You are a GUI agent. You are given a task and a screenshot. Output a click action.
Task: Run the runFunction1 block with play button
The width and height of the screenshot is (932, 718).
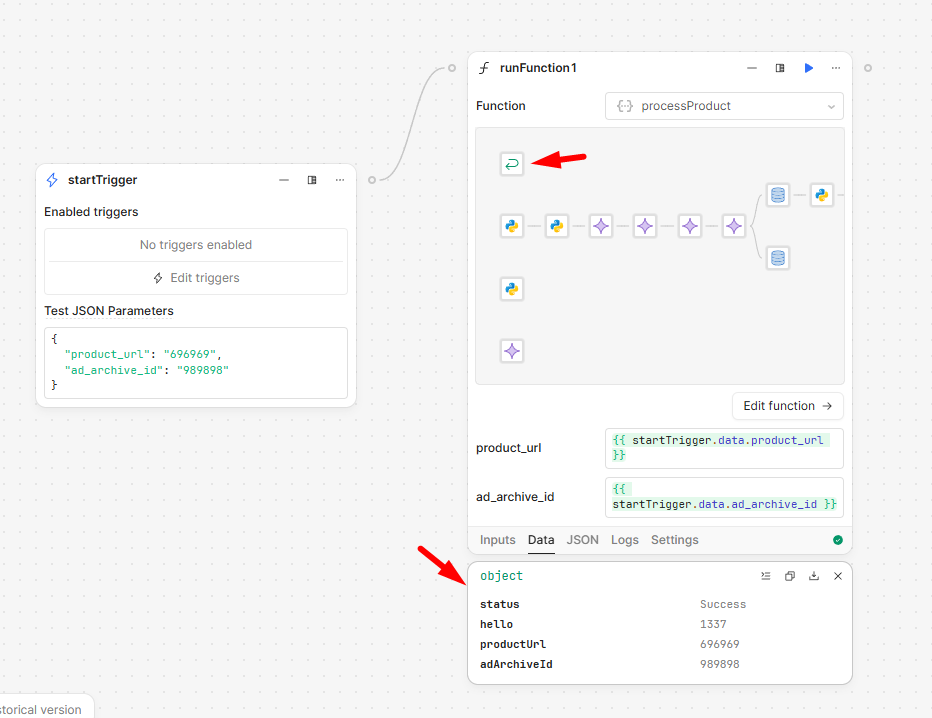click(808, 68)
